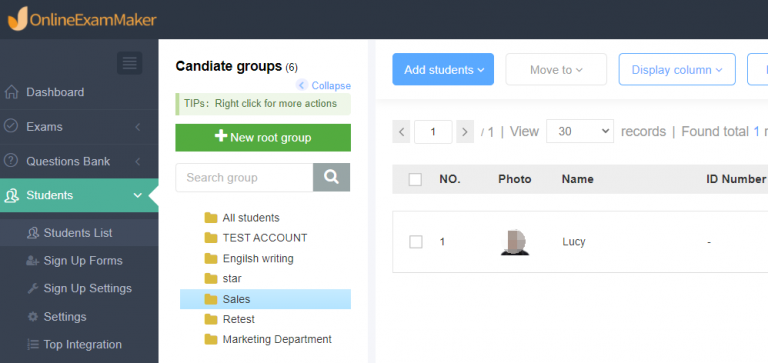Viewport: 768px width, 363px height.
Task: Open the Display column dropdown
Action: pos(677,69)
